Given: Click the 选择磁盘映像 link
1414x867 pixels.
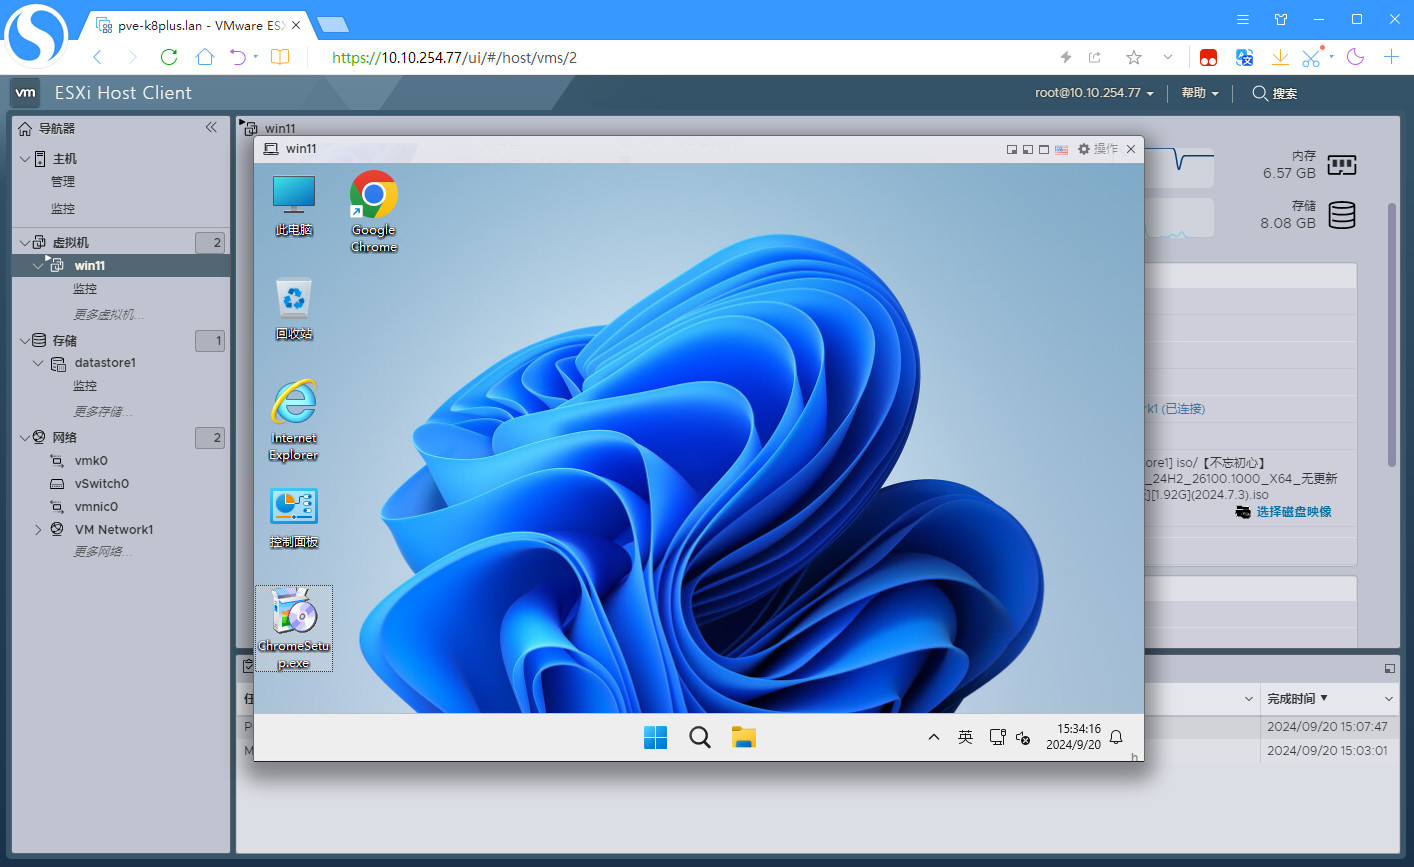Looking at the screenshot, I should (x=1294, y=512).
